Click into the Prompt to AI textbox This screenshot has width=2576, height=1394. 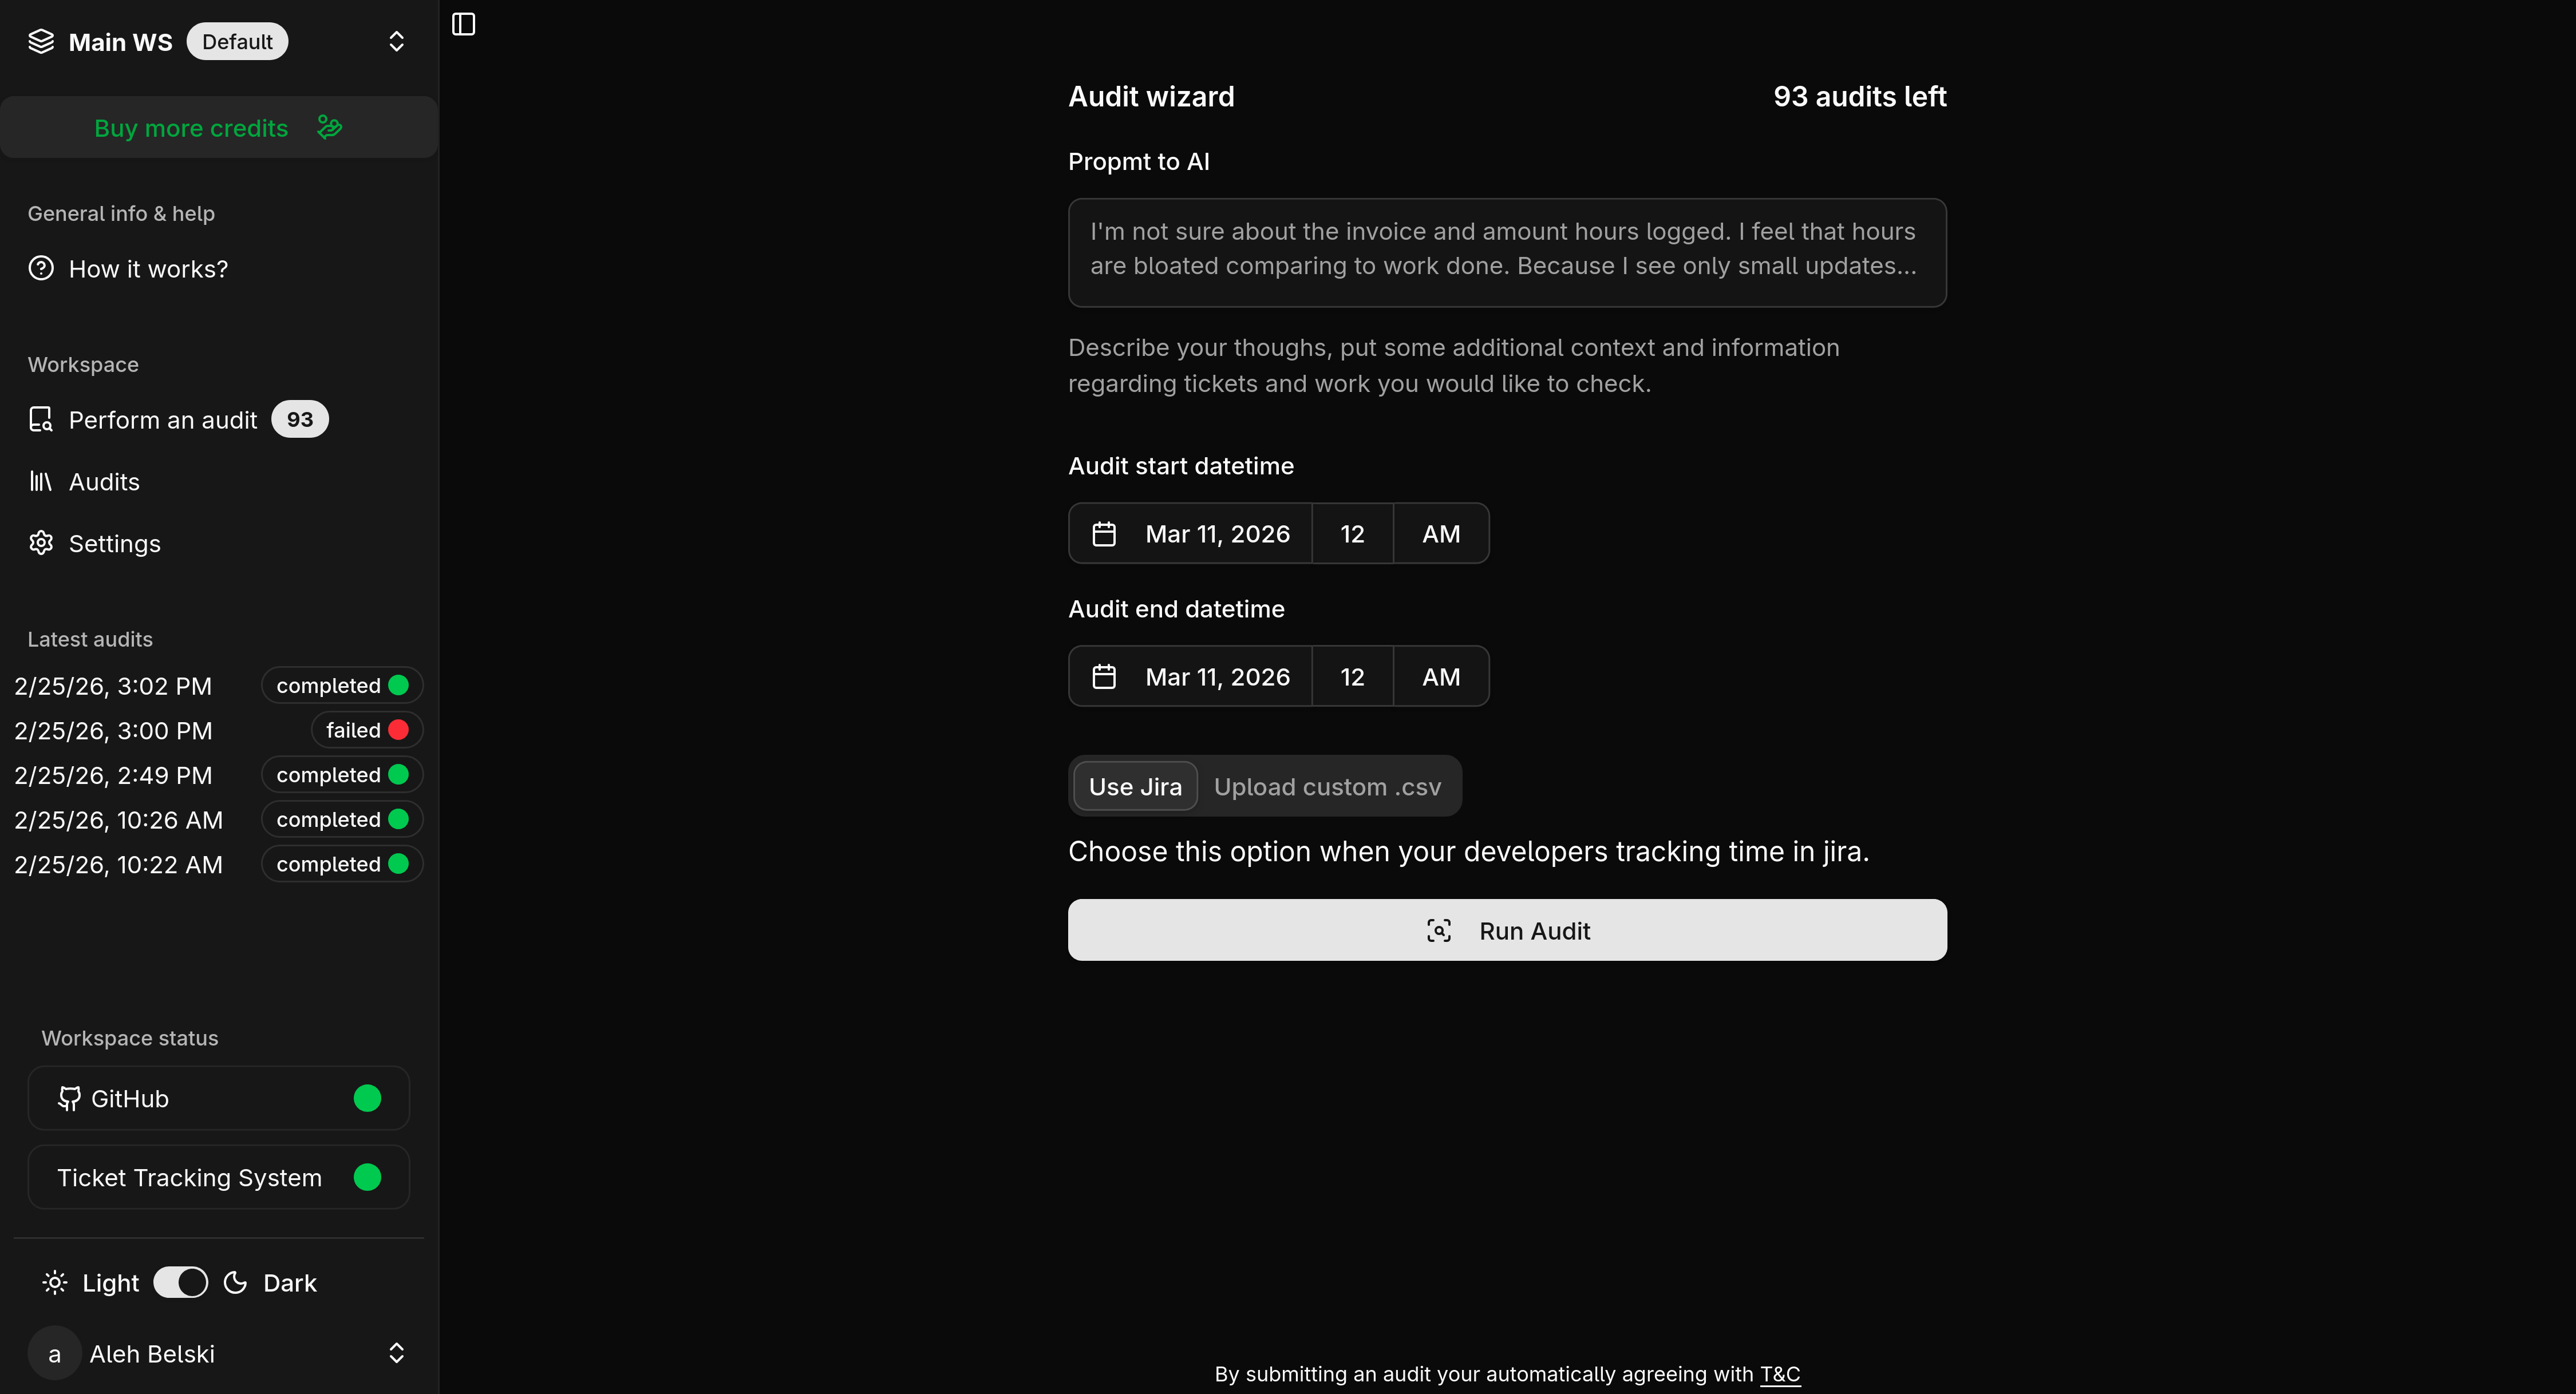pos(1506,252)
